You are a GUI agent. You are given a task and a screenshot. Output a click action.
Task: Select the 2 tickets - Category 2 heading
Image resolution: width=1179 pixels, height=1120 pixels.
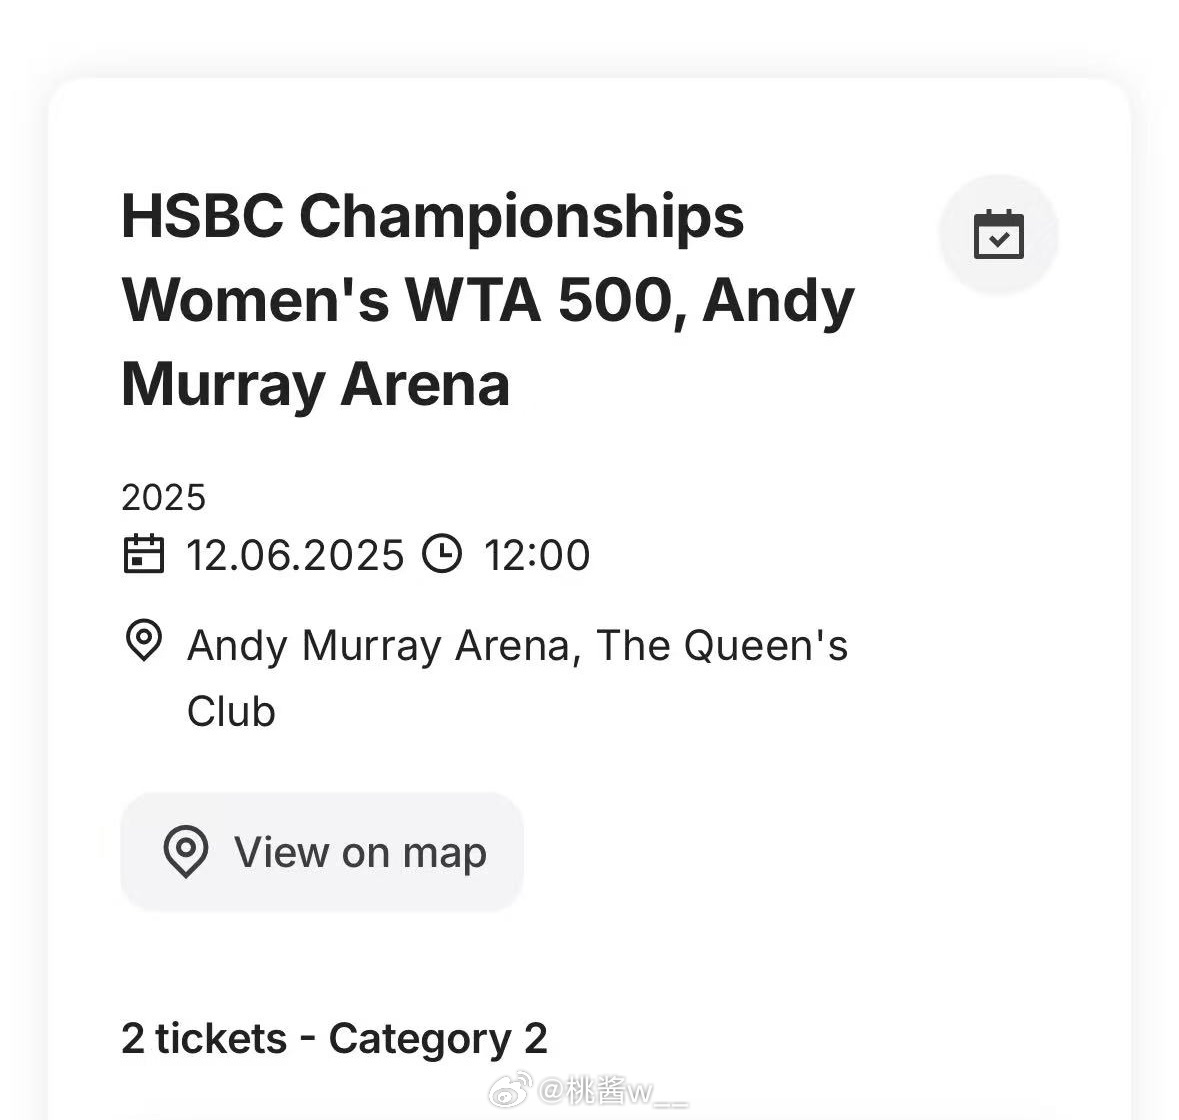click(334, 1040)
